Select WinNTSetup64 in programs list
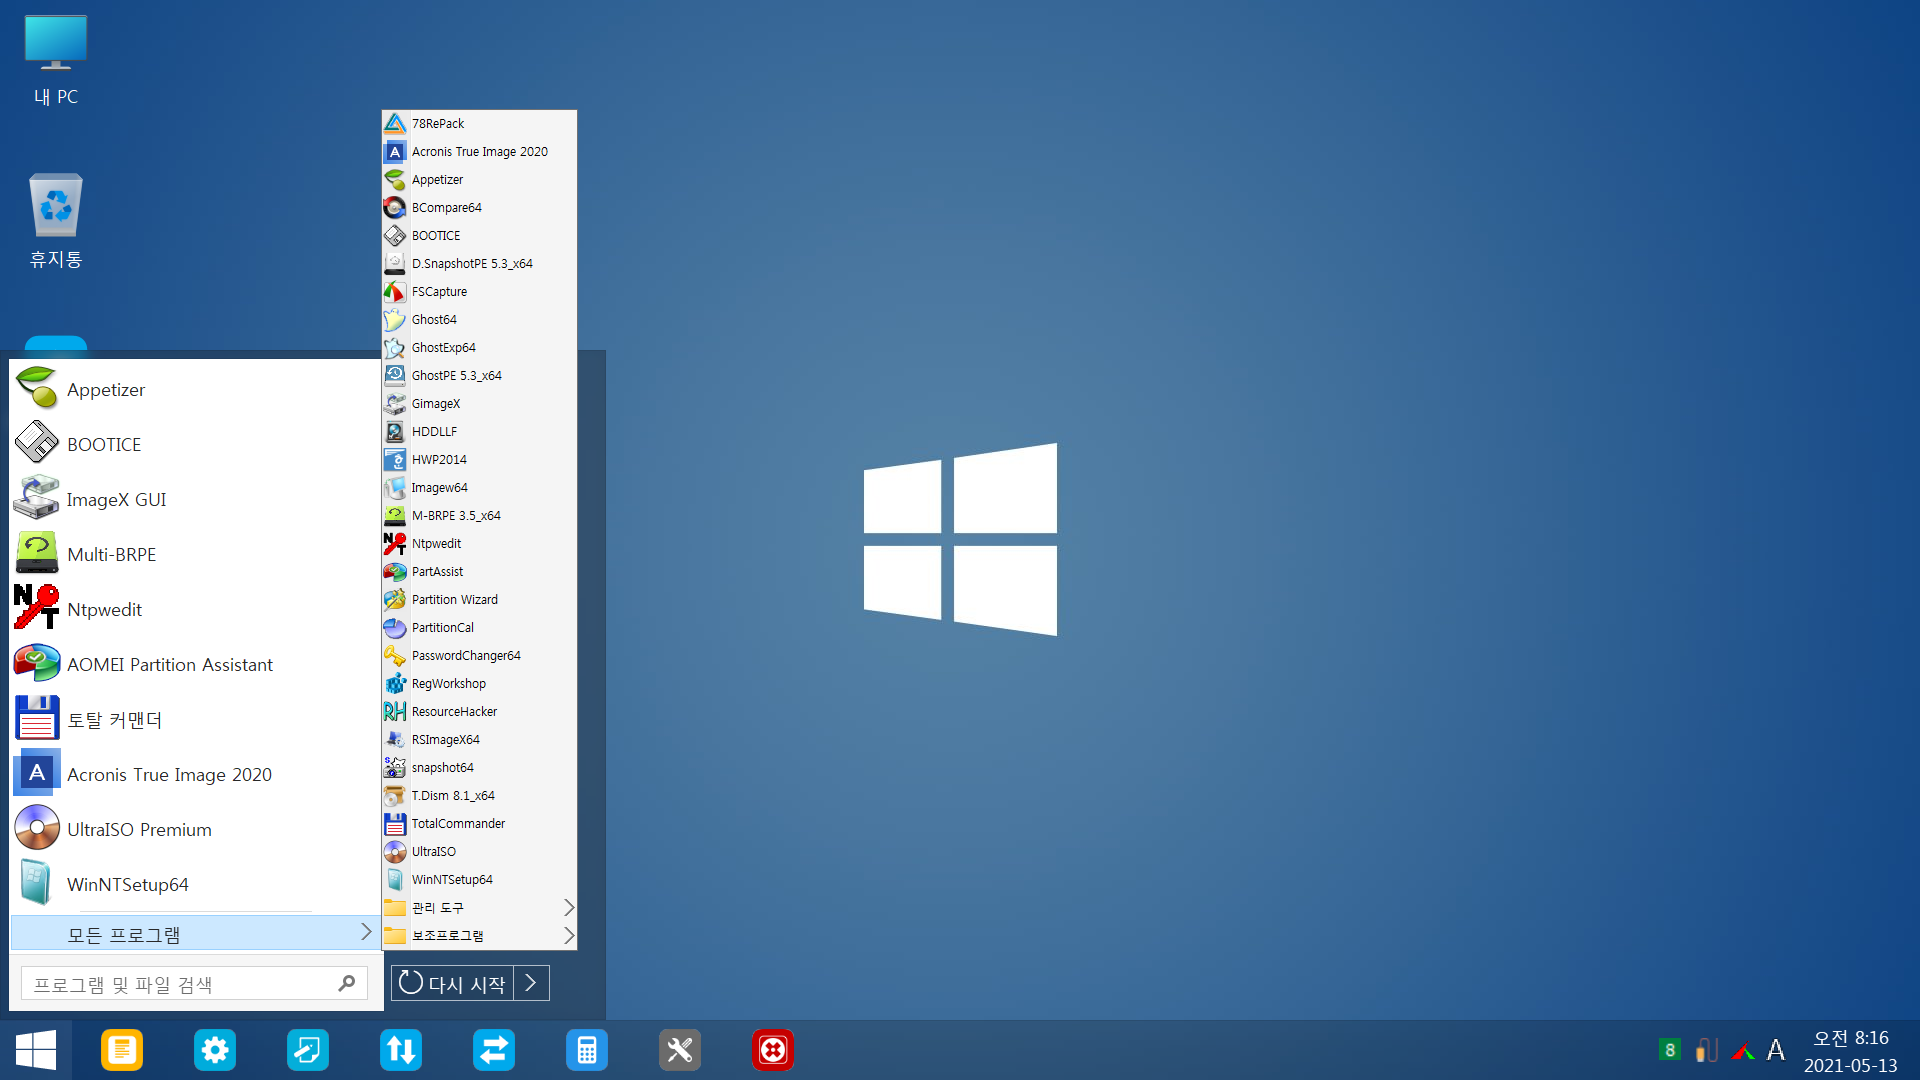This screenshot has height=1080, width=1920. click(x=479, y=879)
